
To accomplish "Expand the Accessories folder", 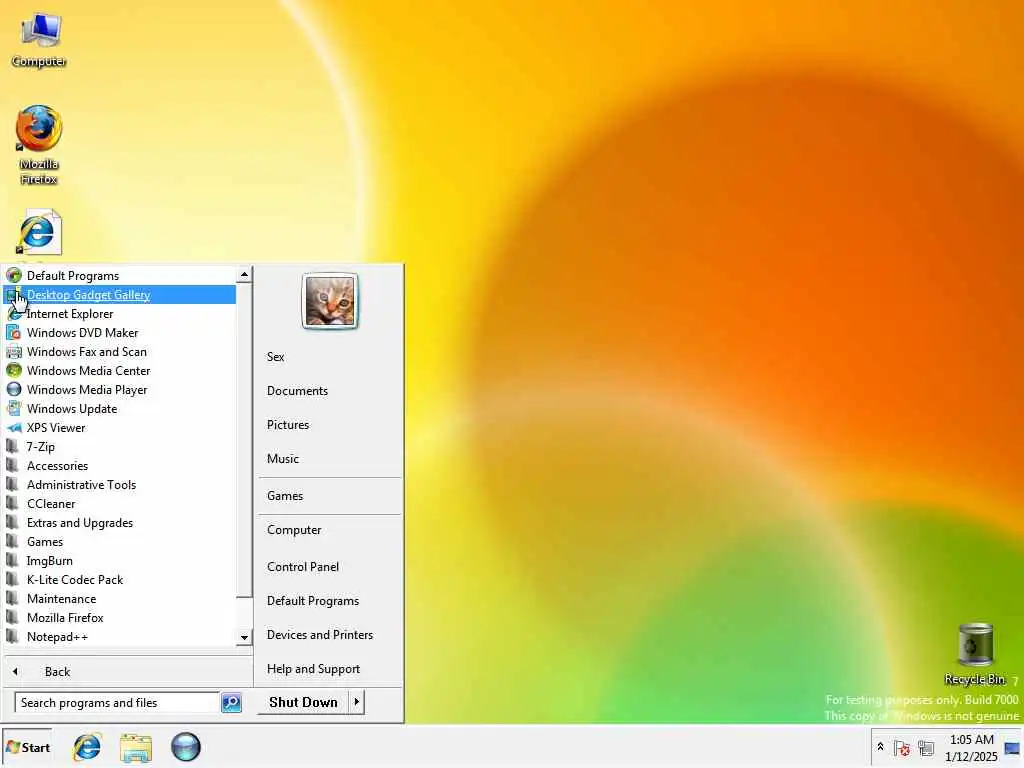I will [120, 466].
